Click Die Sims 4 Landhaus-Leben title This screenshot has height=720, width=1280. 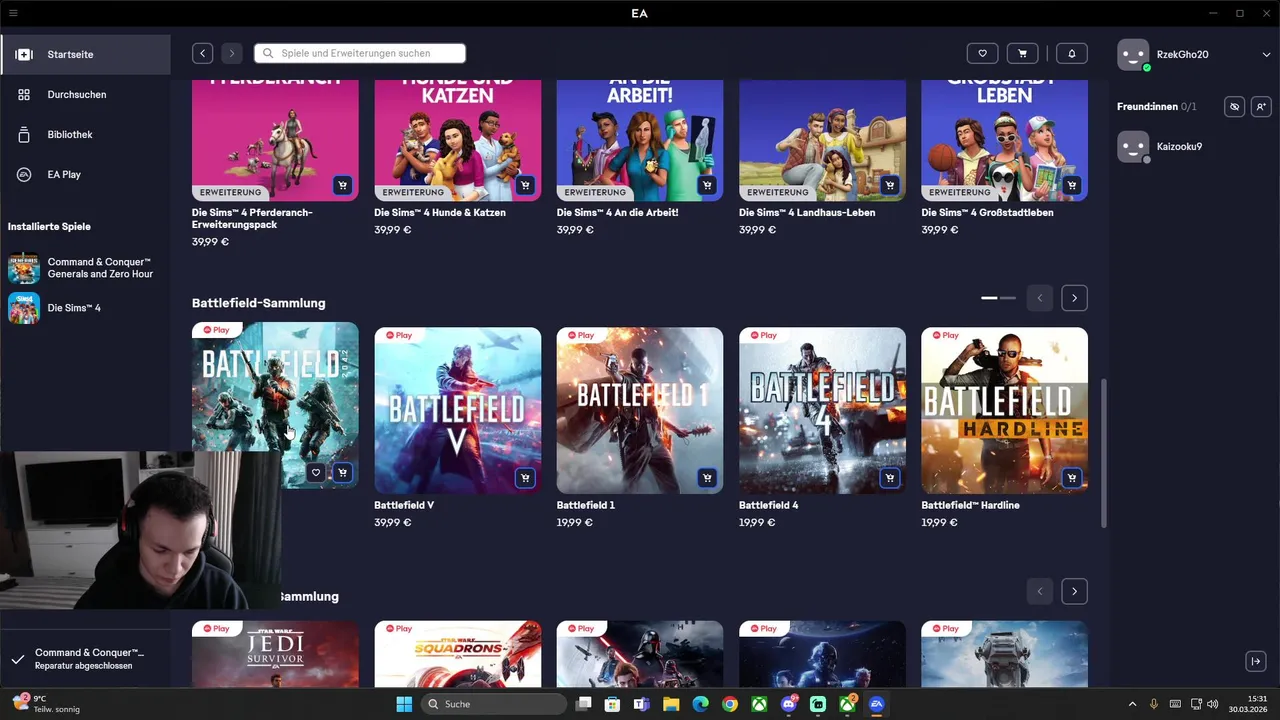click(x=807, y=213)
